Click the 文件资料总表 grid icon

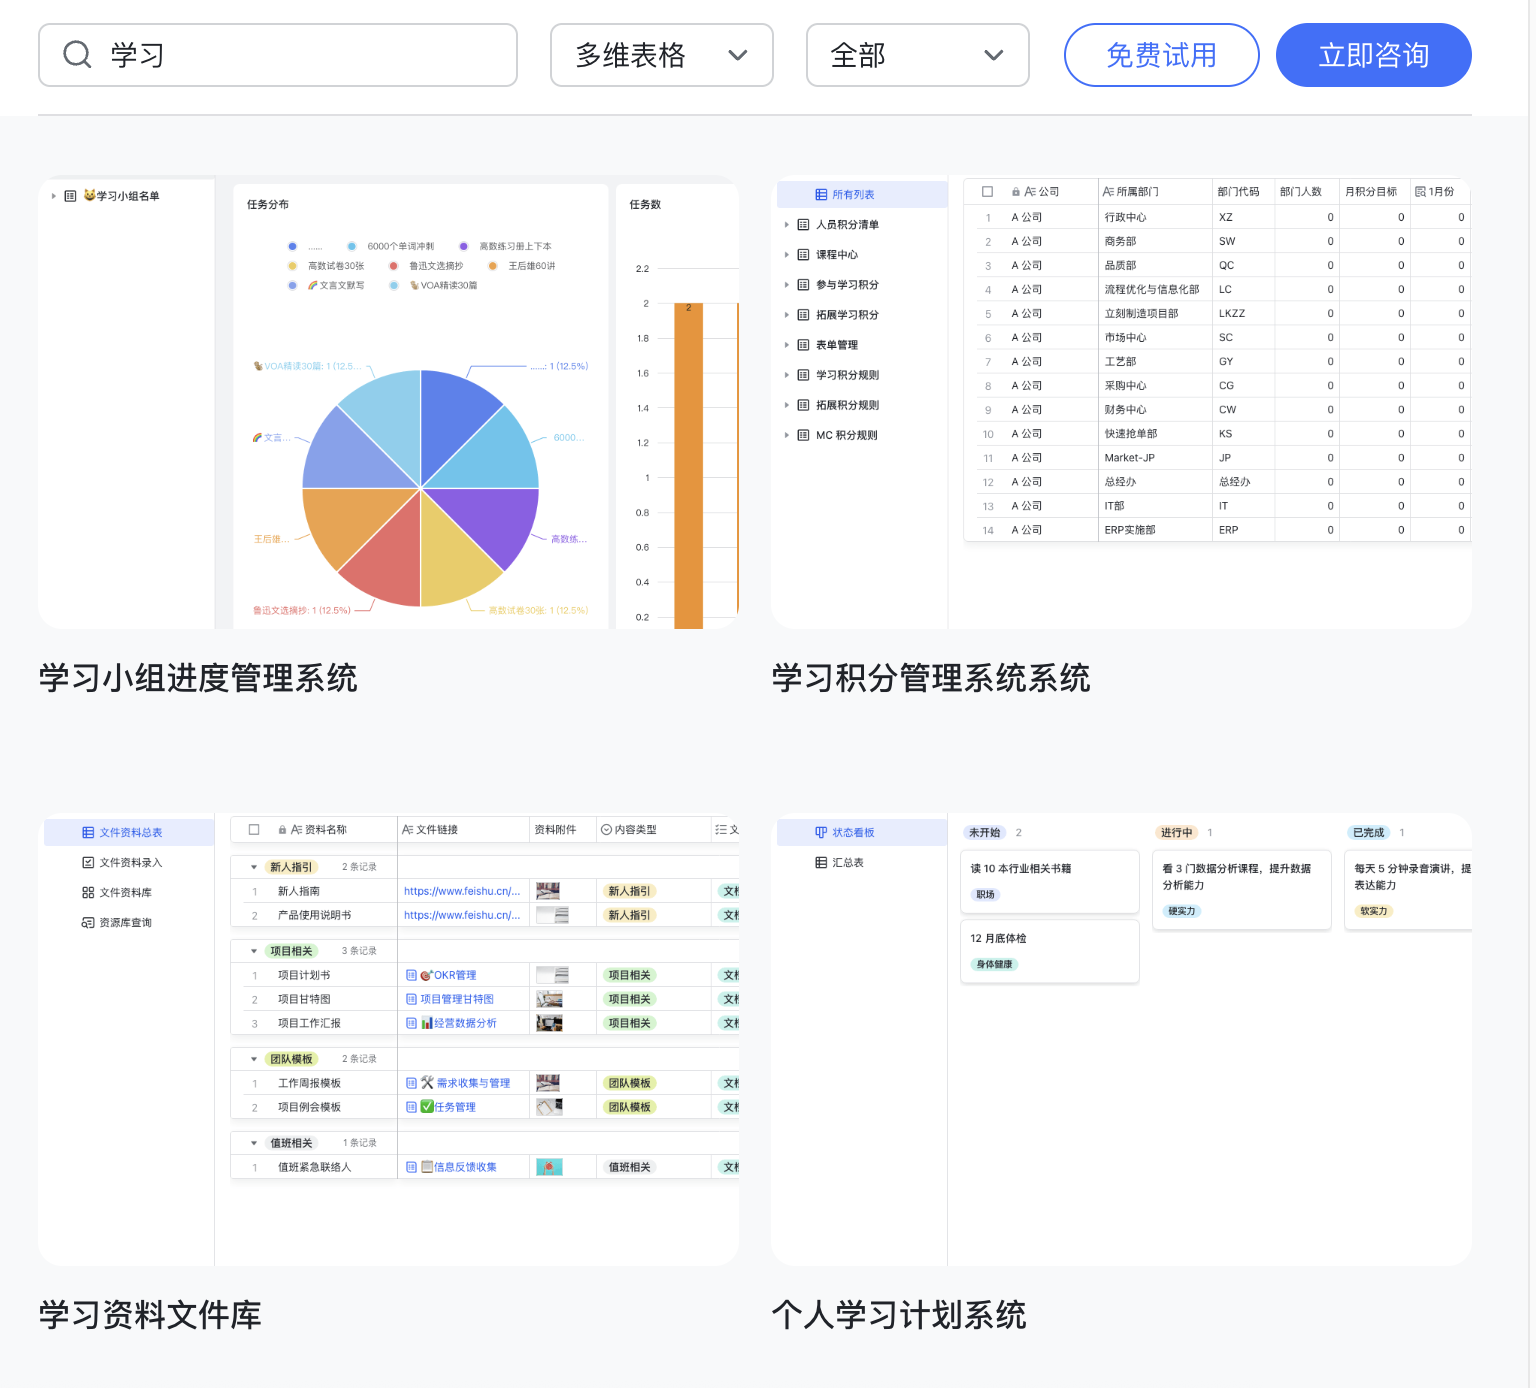click(x=88, y=832)
